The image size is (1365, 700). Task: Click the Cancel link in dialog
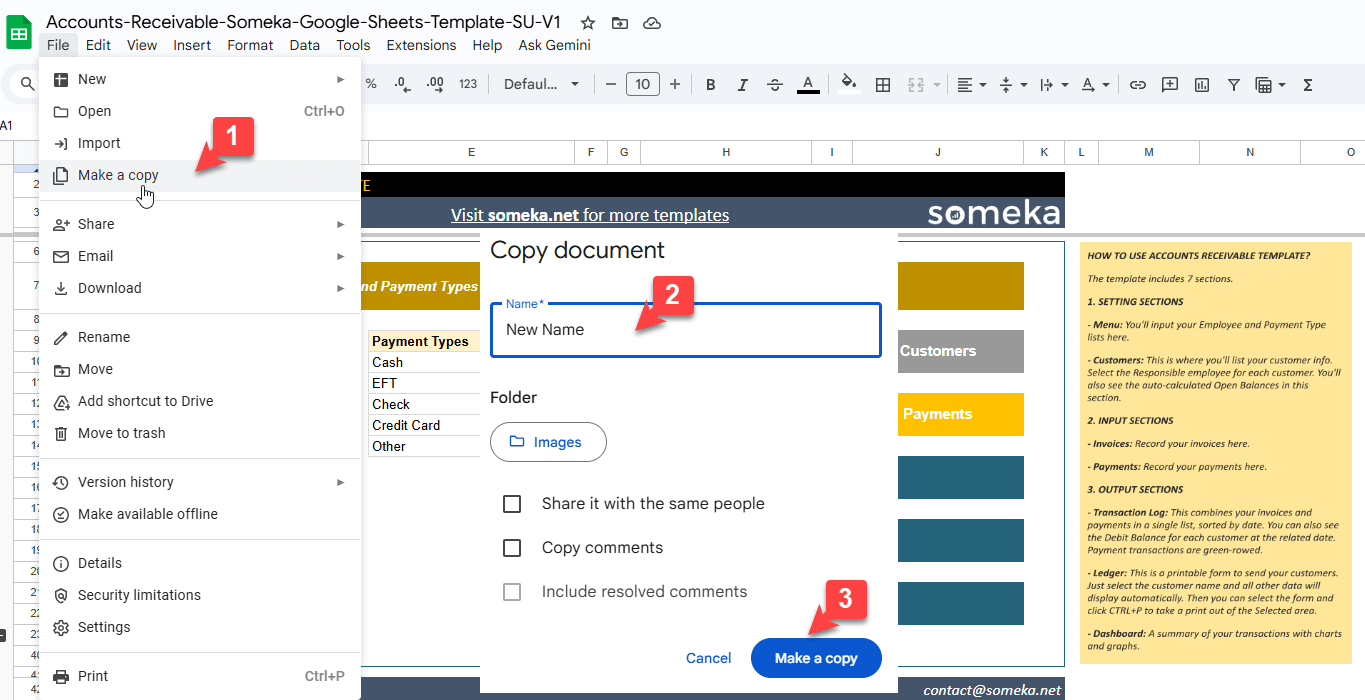click(x=708, y=658)
